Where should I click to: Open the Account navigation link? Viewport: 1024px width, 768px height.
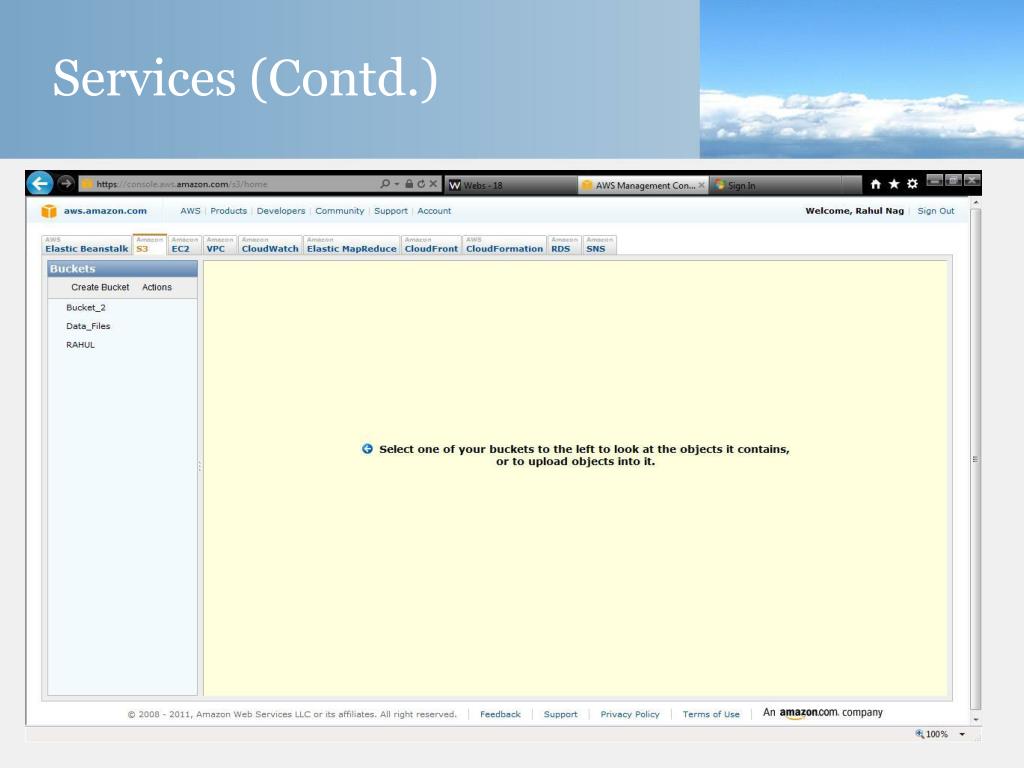point(434,211)
